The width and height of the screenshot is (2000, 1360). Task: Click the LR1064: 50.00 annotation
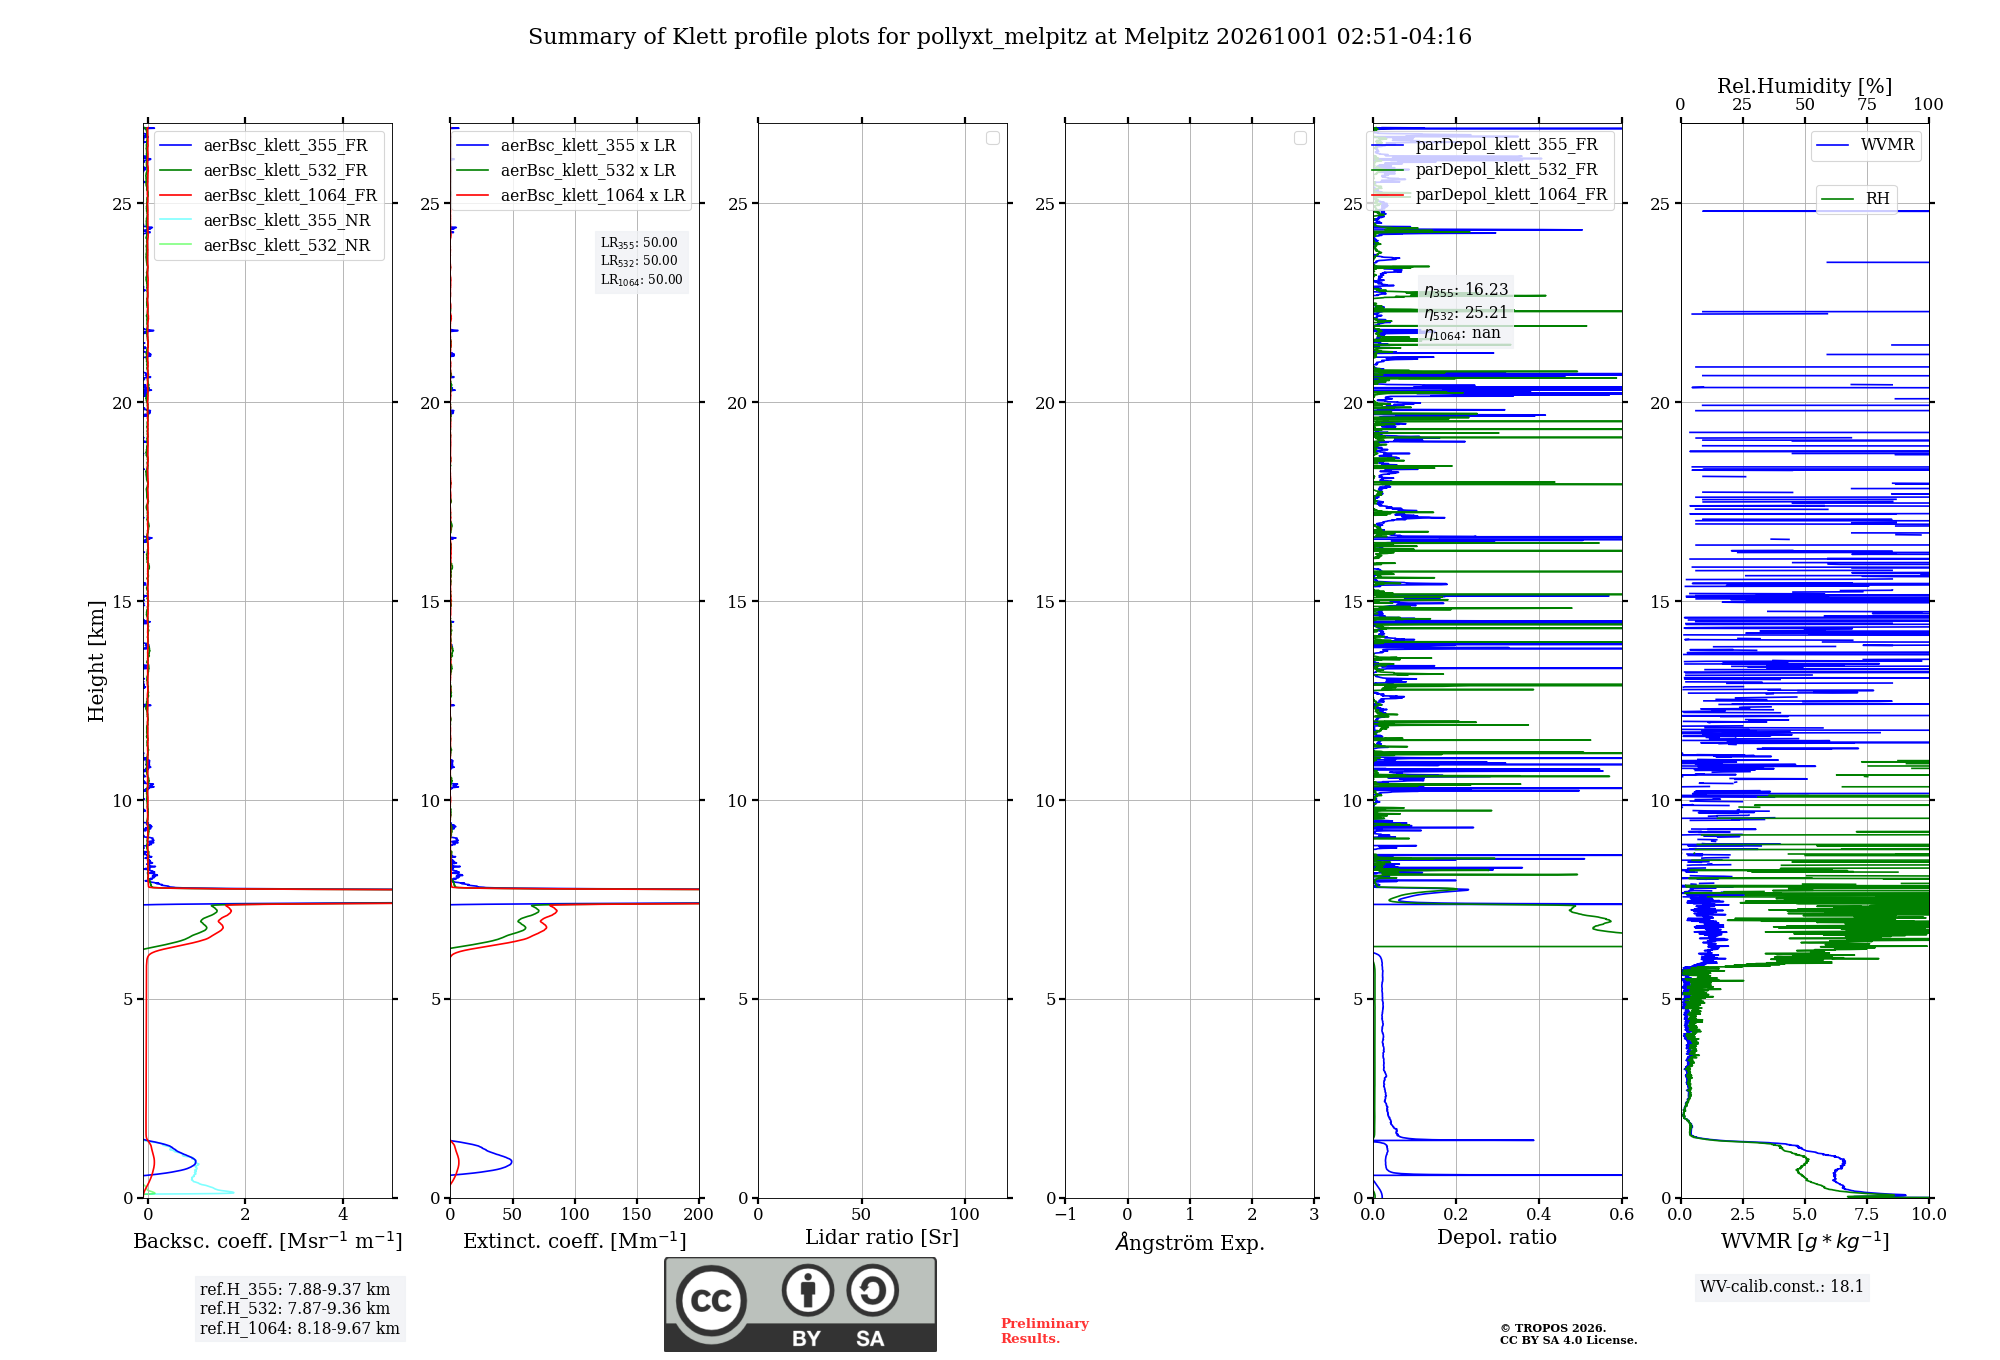pos(641,280)
